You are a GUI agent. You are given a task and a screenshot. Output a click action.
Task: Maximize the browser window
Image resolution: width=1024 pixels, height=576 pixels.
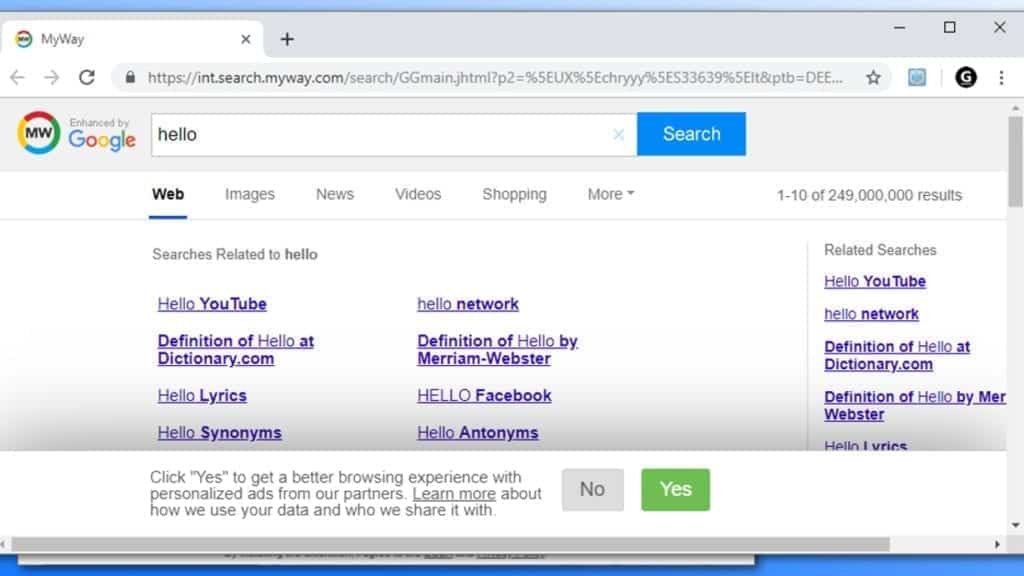[950, 27]
